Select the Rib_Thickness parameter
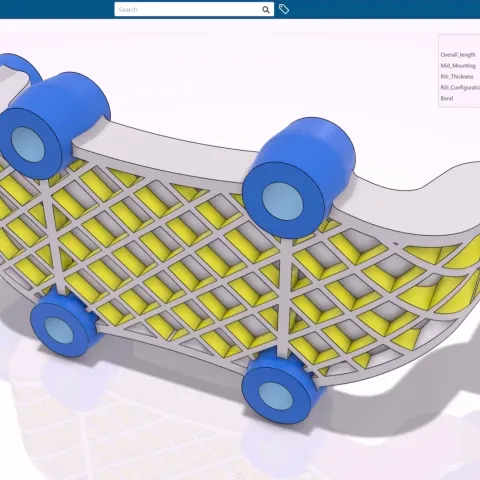Viewport: 480px width, 480px height. coord(457,77)
